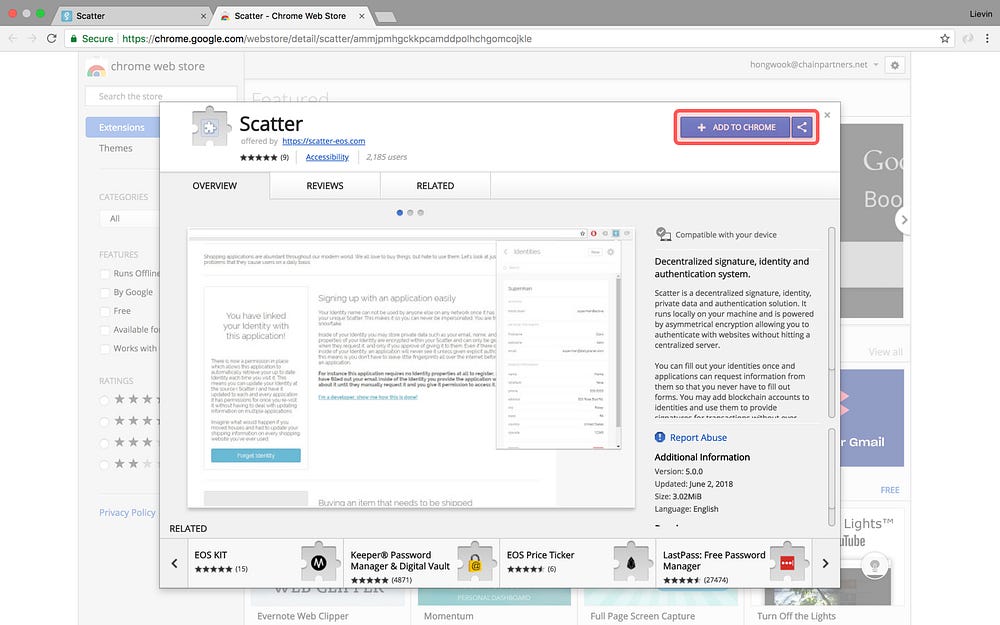Click the EOS Price Ticker puzzle icon
Viewport: 1000px width, 625px height.
tap(631, 562)
